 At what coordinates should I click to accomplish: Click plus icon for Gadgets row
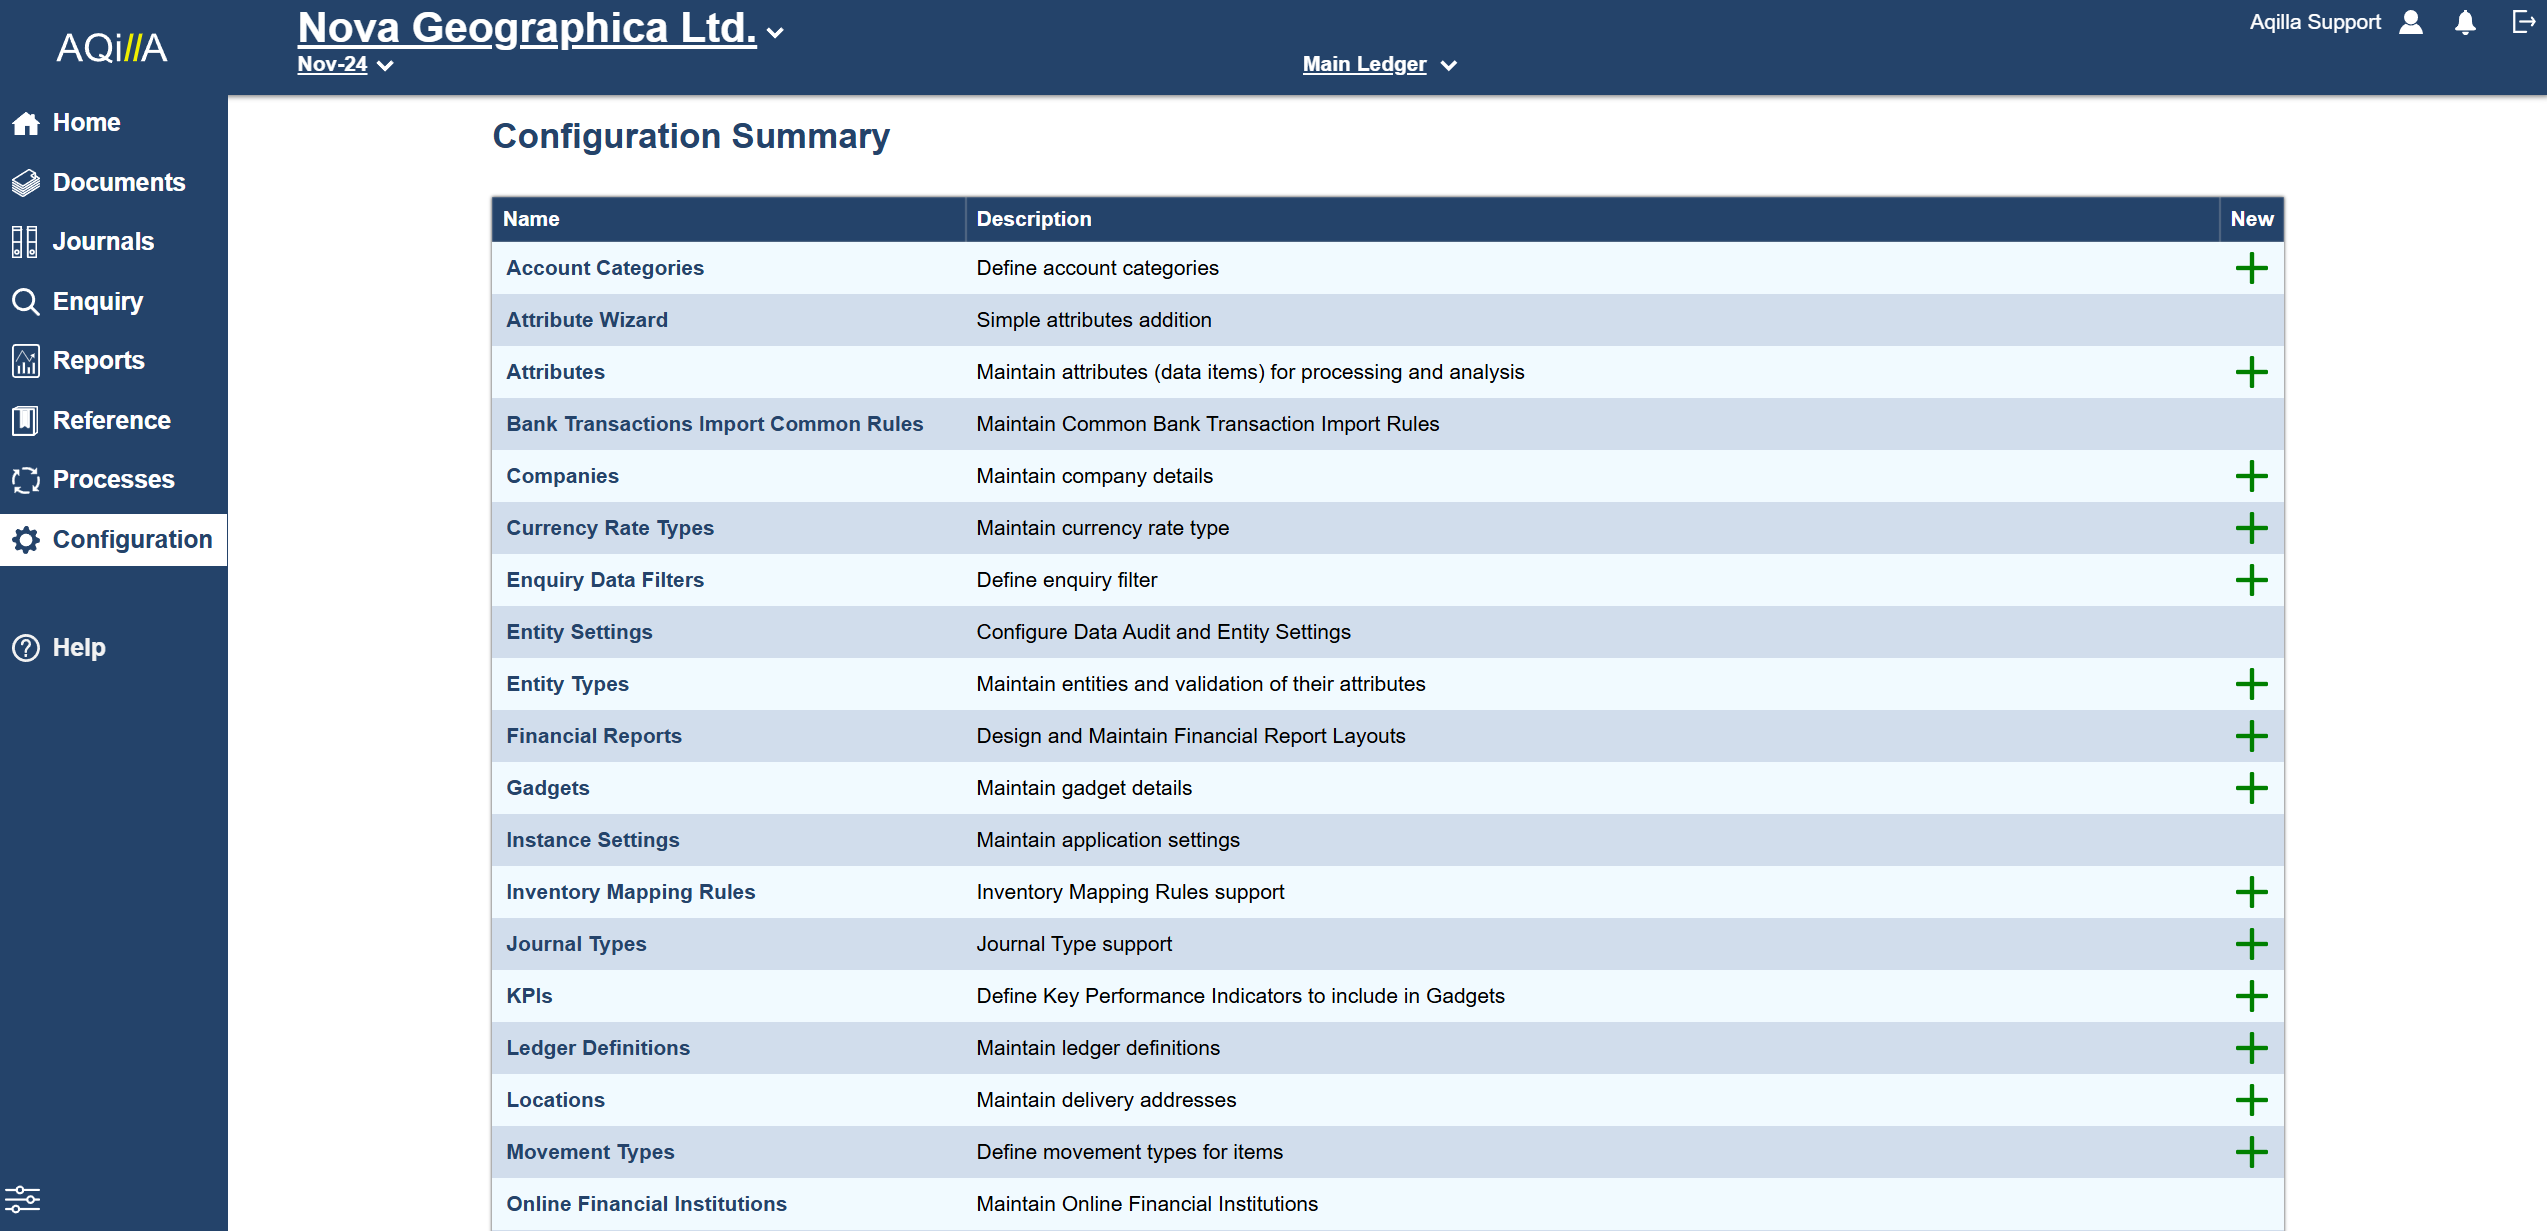click(x=2250, y=788)
